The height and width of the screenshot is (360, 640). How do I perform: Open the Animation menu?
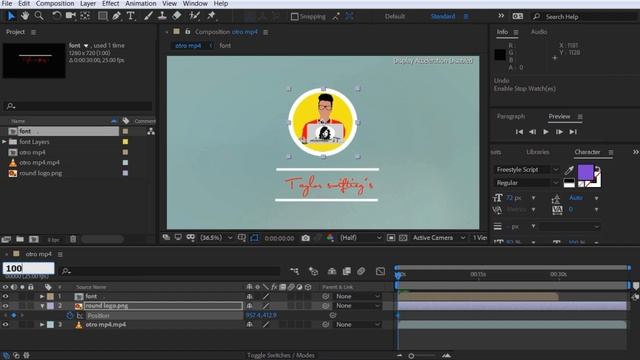pyautogui.click(x=140, y=4)
